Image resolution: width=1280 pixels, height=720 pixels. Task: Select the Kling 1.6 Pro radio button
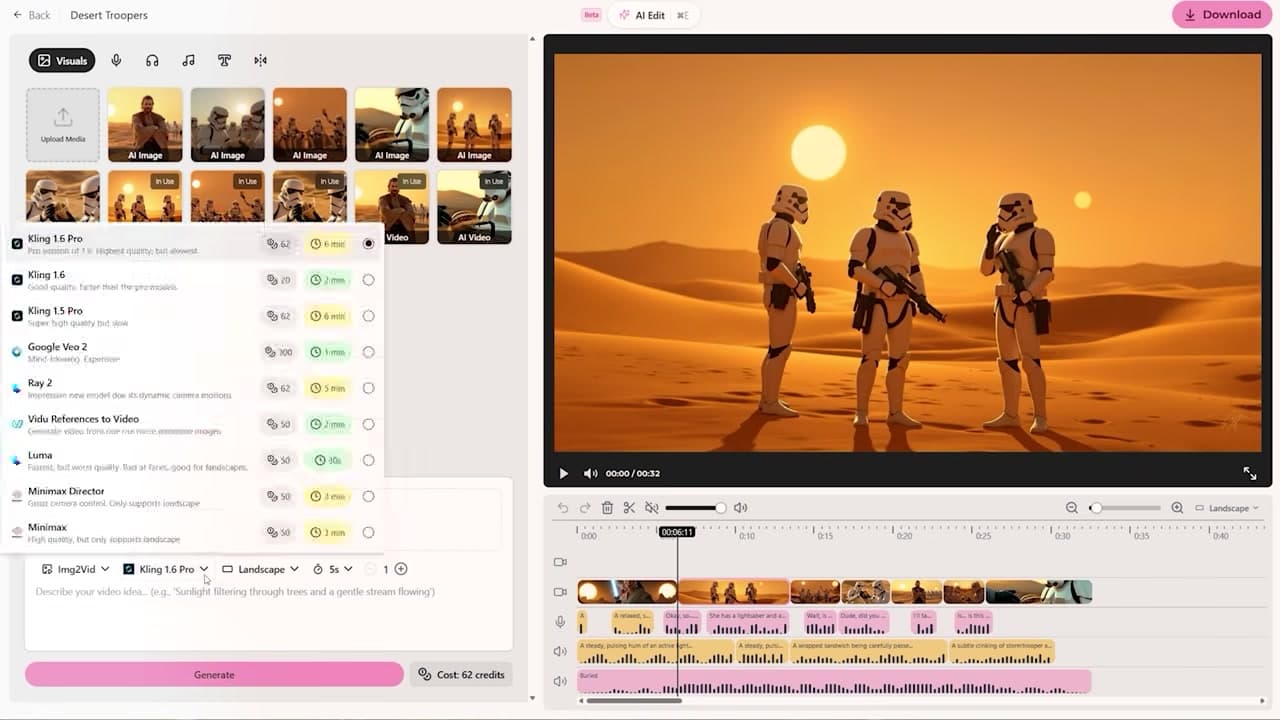tap(369, 244)
